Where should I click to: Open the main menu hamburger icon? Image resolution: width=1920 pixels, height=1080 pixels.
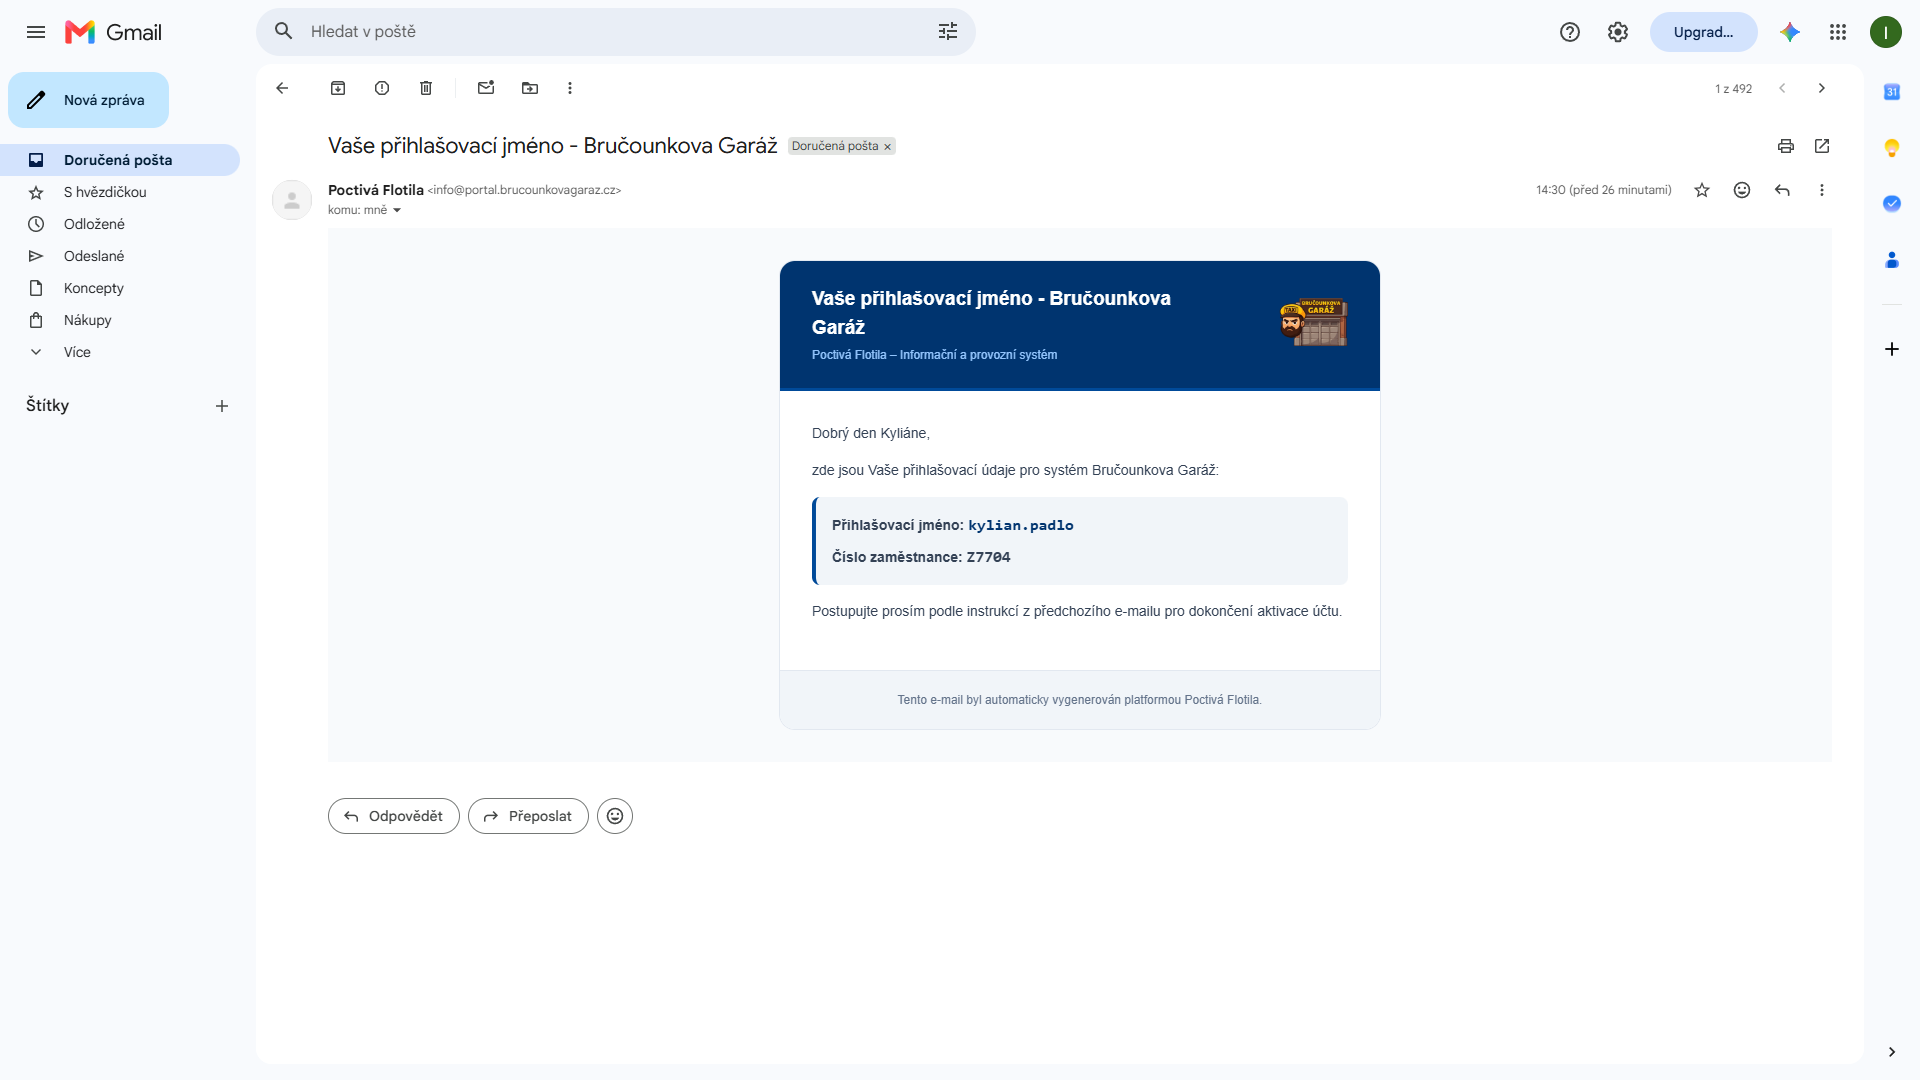point(36,32)
